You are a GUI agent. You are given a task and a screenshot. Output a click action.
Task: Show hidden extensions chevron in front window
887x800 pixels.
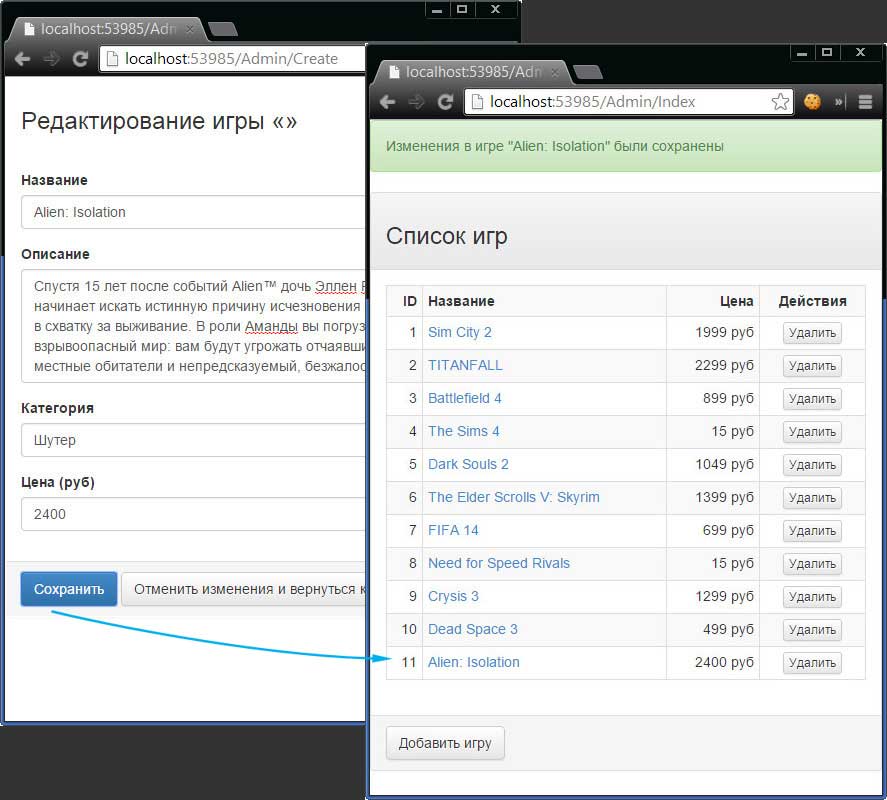click(839, 102)
